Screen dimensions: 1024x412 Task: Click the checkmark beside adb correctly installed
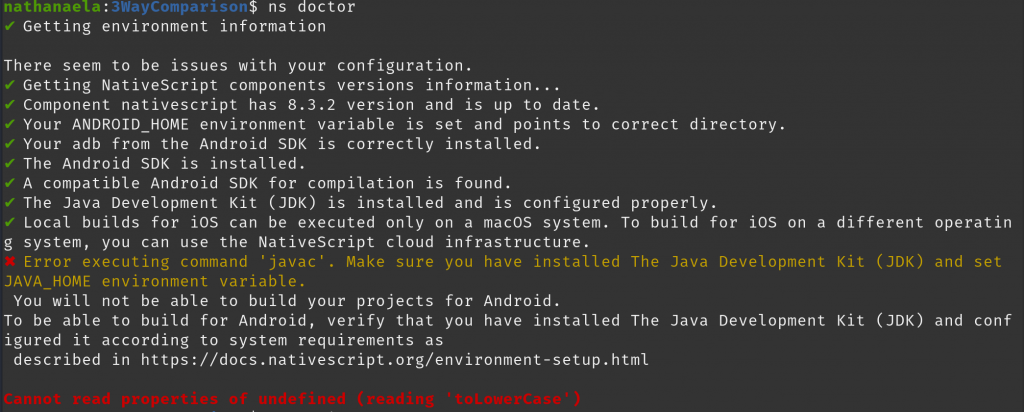coord(8,144)
